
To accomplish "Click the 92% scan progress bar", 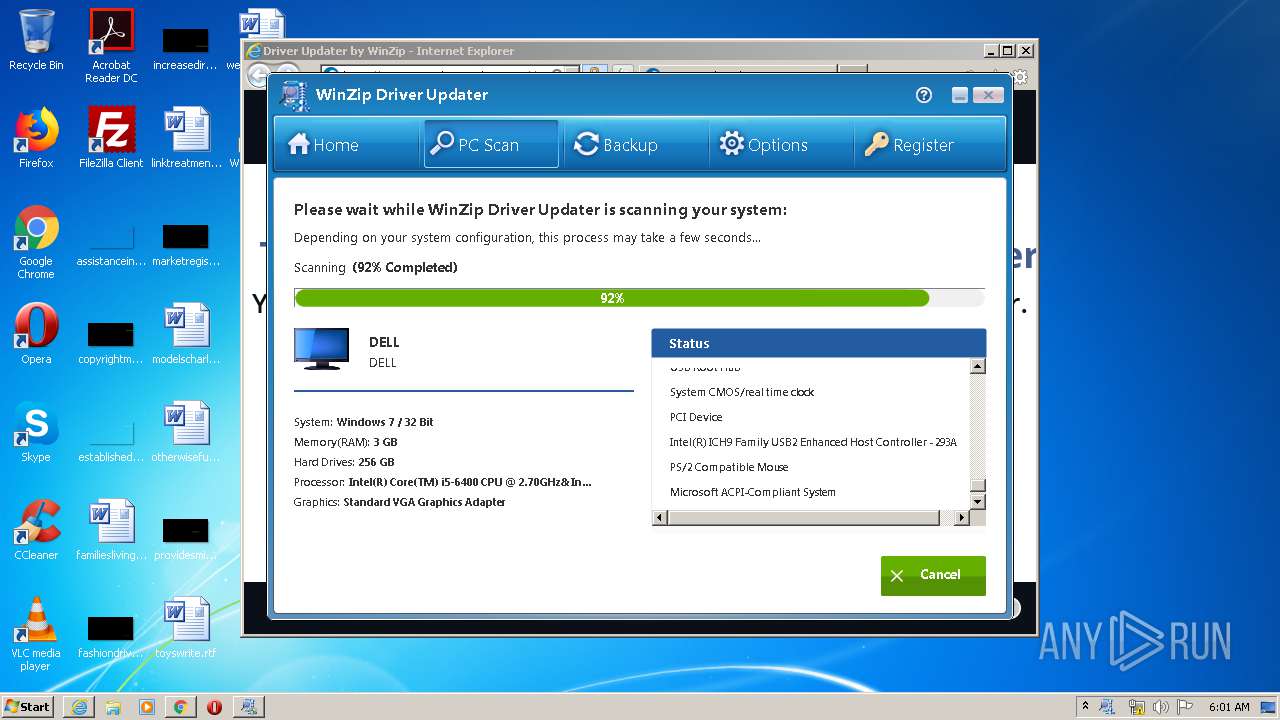I will pos(639,298).
